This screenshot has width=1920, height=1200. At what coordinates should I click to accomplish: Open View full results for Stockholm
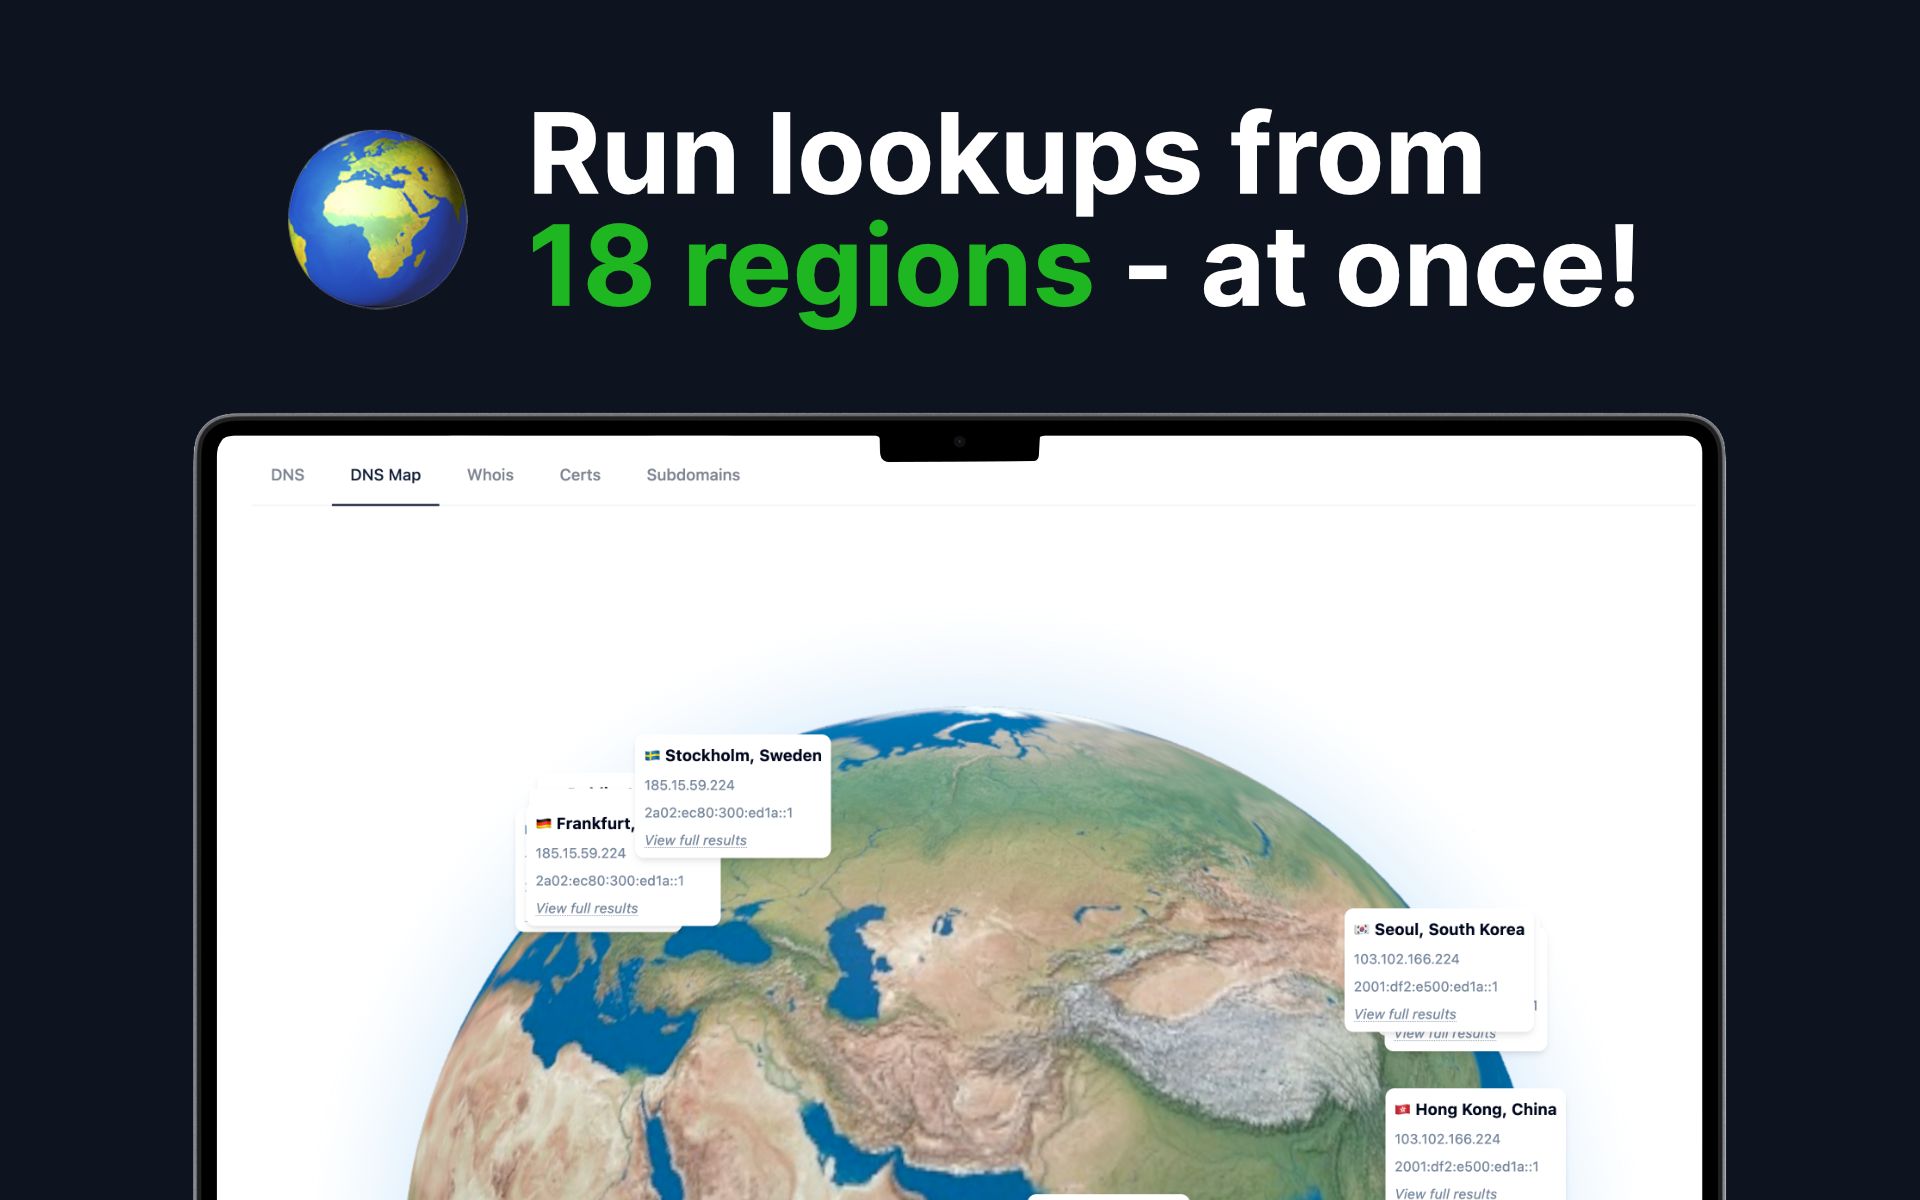click(695, 840)
